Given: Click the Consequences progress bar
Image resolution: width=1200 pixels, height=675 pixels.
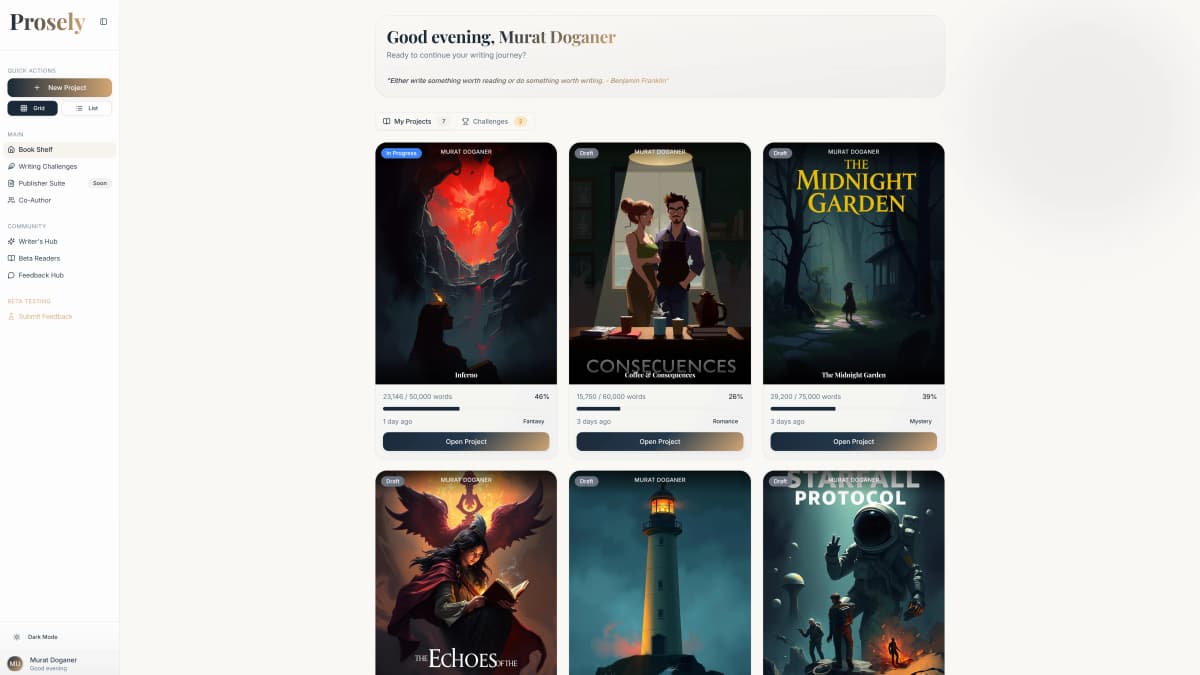Looking at the screenshot, I should coord(659,408).
